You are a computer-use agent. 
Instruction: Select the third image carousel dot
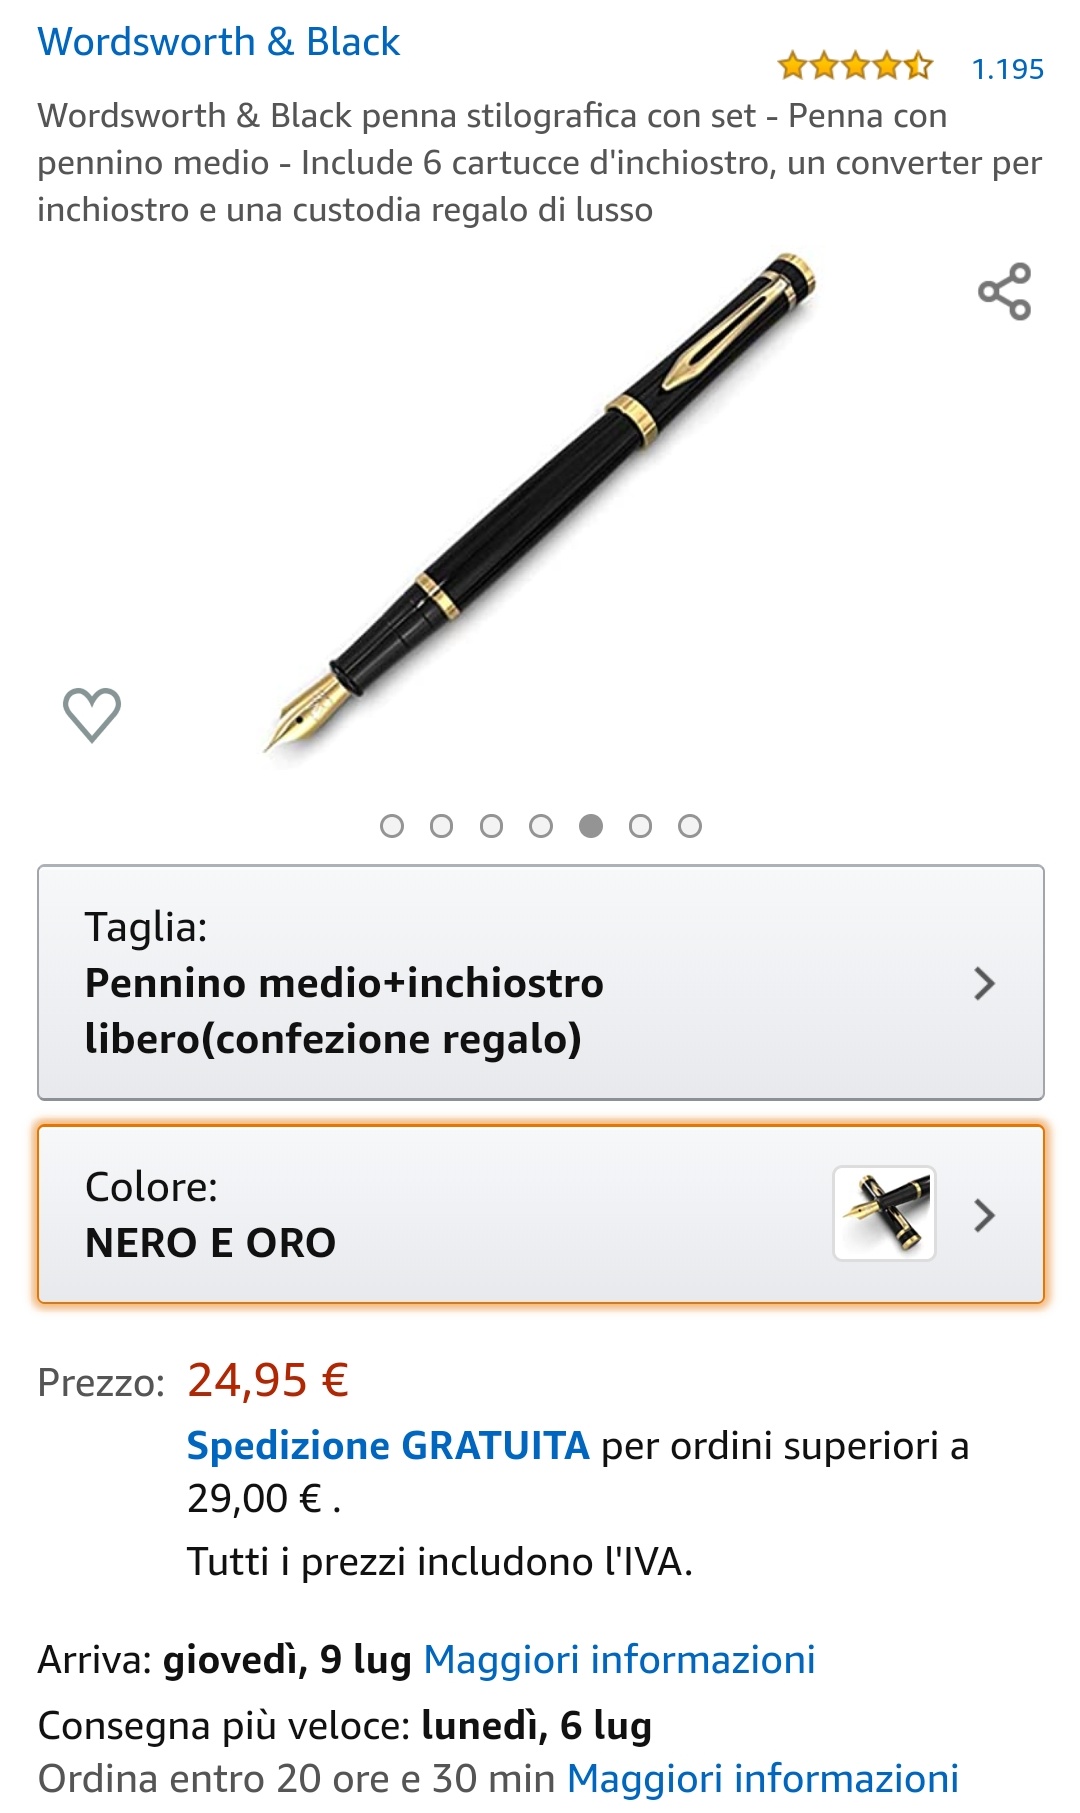491,826
